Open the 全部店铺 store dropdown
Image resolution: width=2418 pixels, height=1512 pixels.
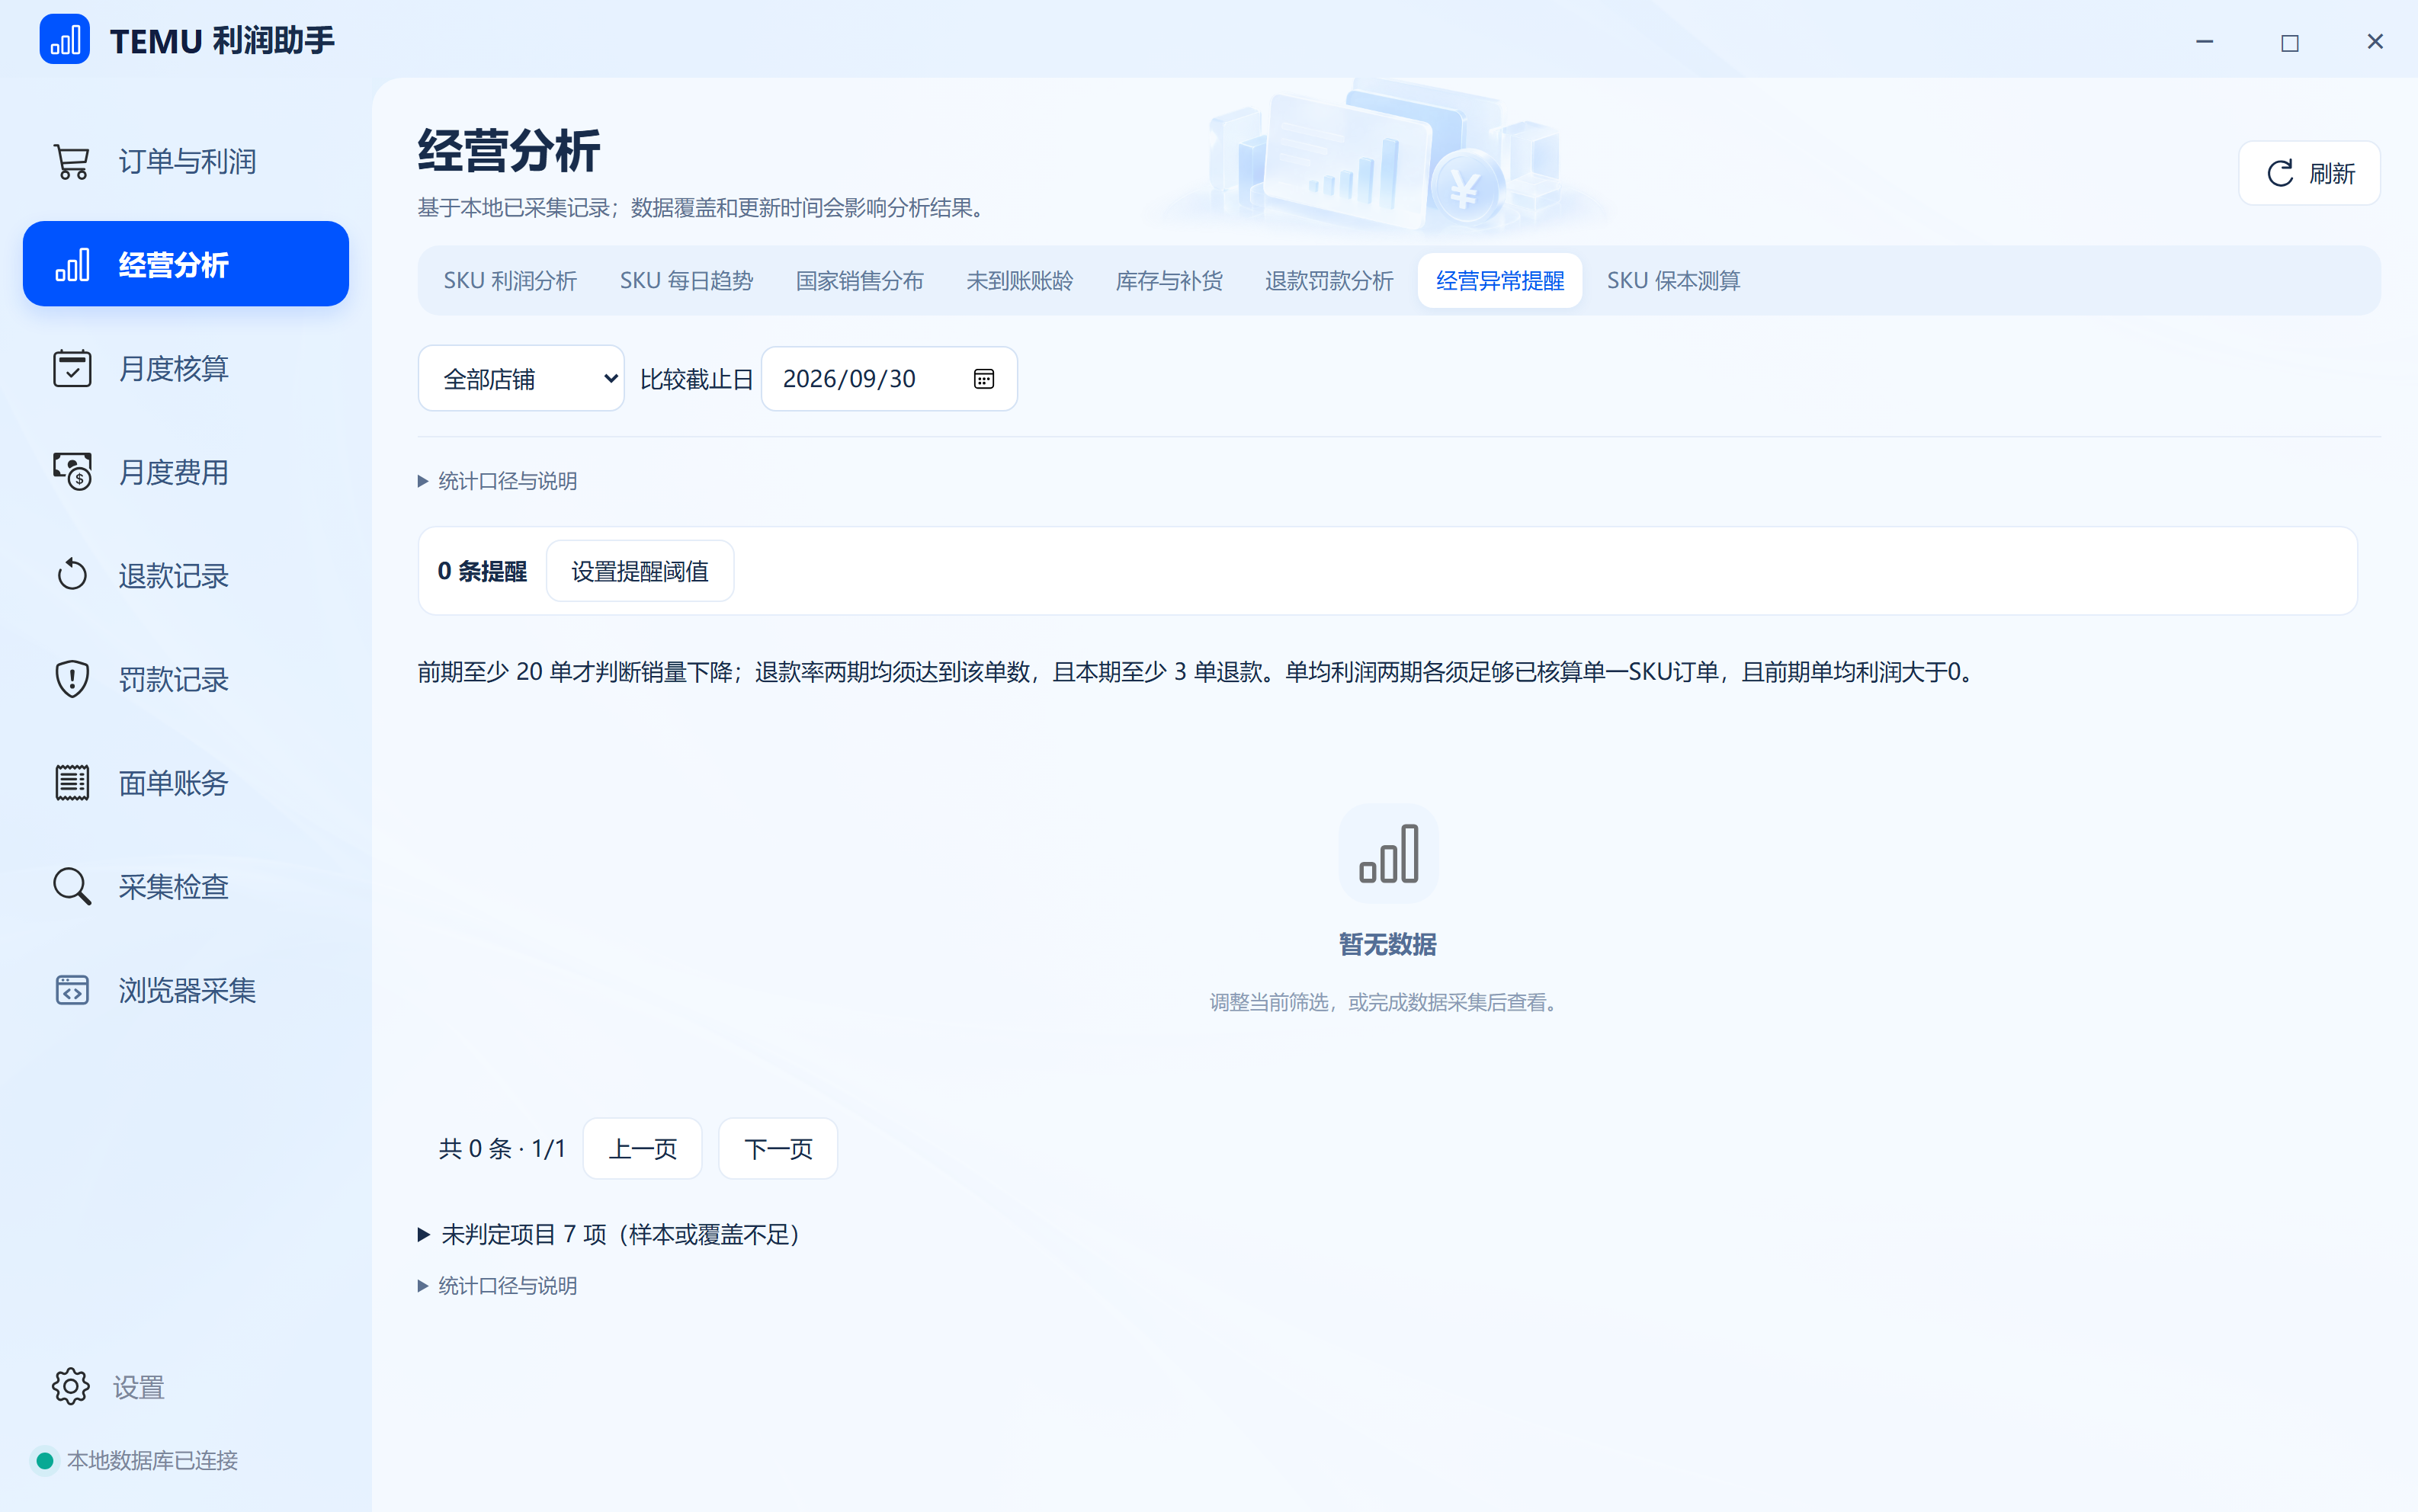click(x=521, y=379)
